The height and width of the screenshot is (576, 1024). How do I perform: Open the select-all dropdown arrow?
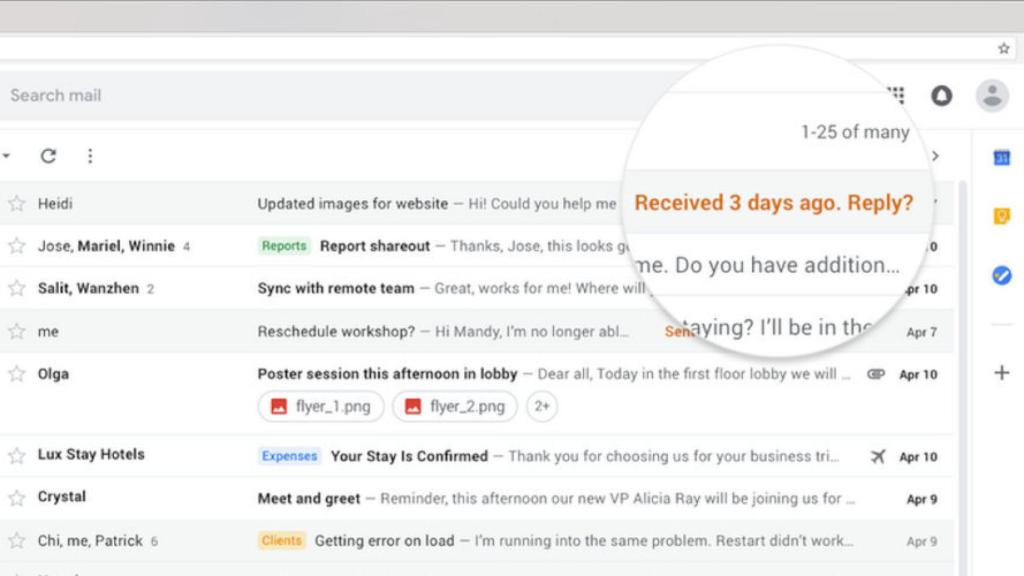pyautogui.click(x=8, y=156)
